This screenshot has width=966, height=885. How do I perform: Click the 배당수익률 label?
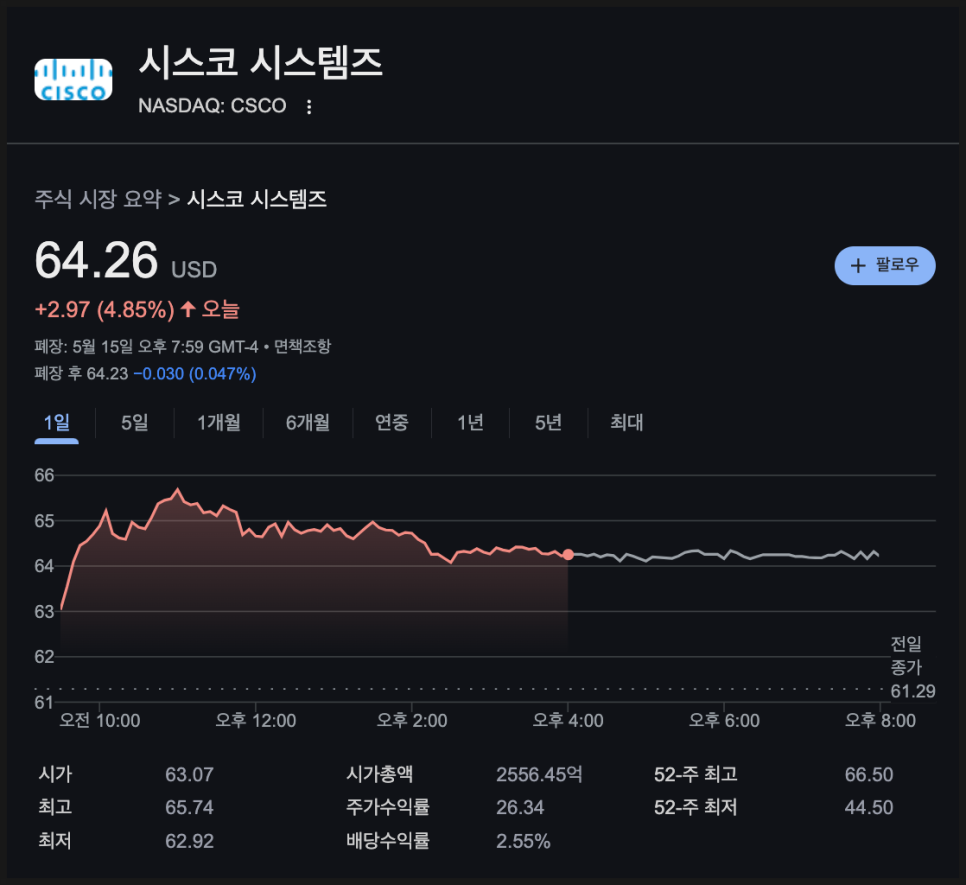(388, 841)
